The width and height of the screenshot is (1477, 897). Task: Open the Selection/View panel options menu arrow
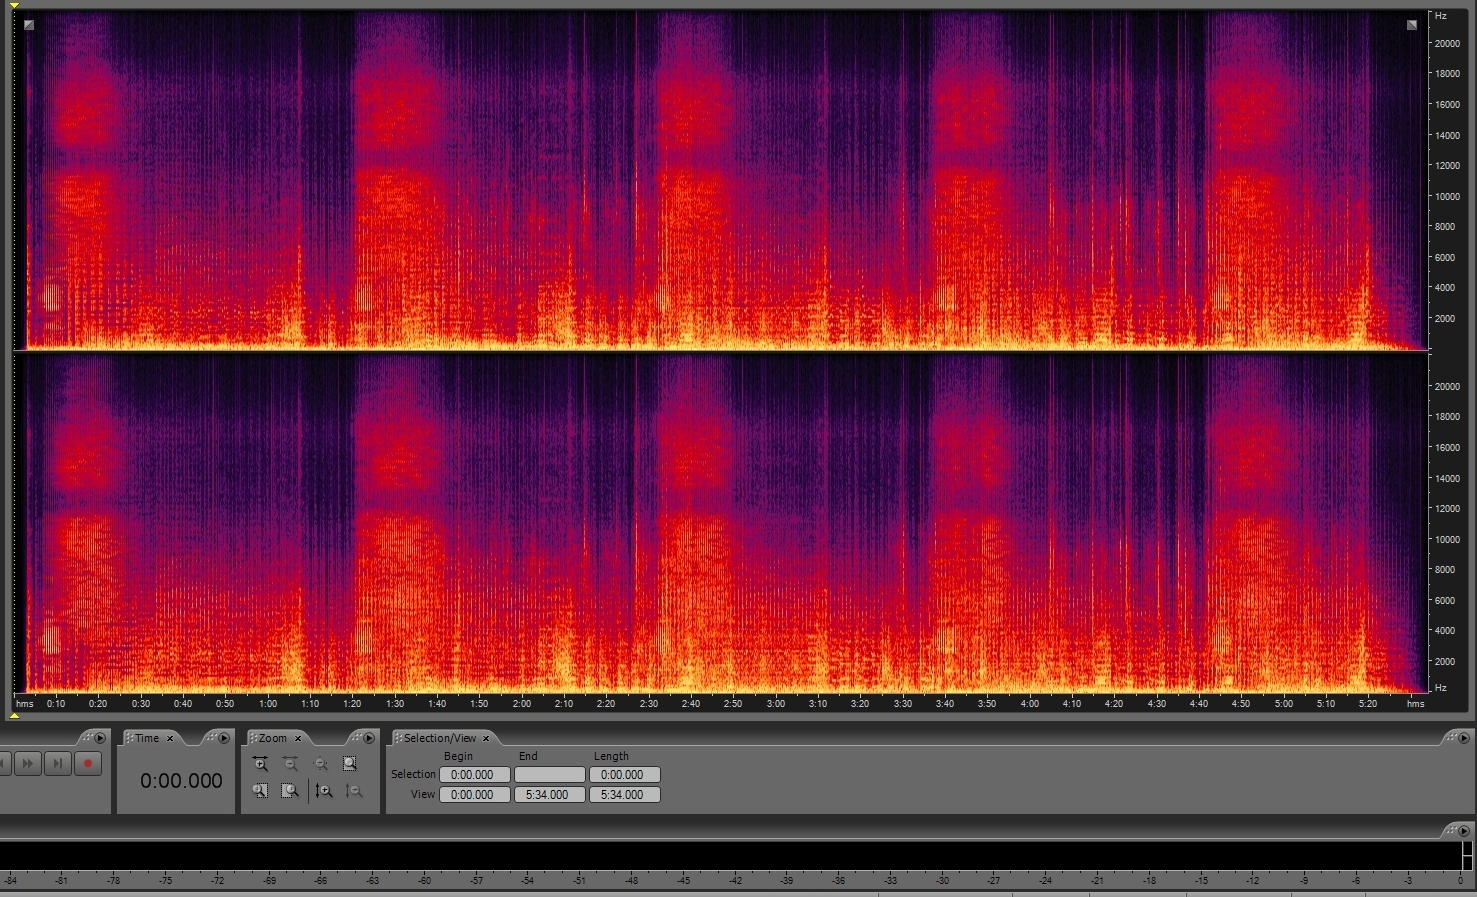point(1463,738)
